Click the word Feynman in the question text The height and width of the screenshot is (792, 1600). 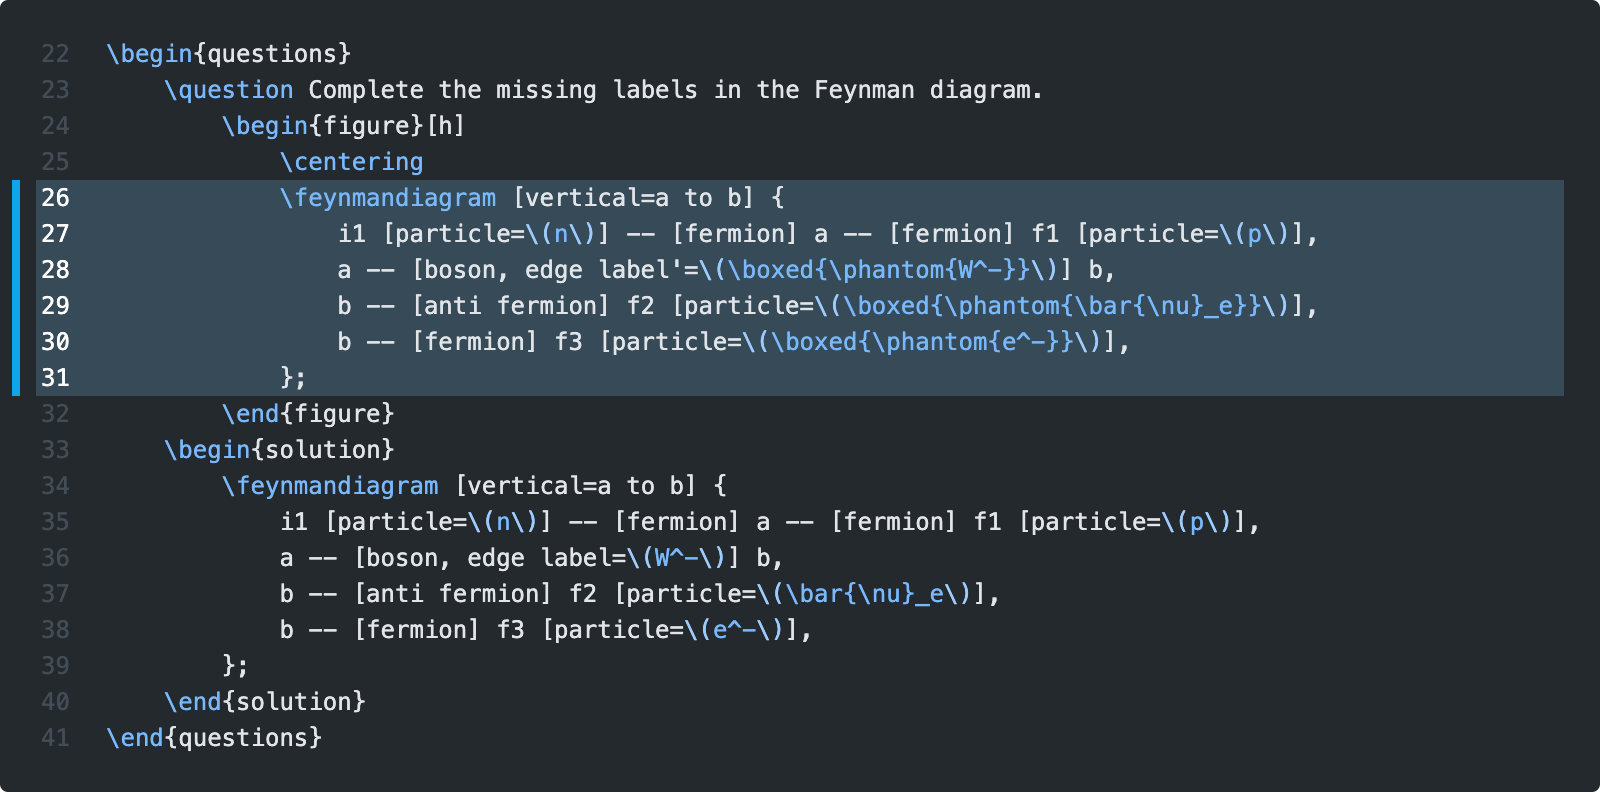coord(863,90)
